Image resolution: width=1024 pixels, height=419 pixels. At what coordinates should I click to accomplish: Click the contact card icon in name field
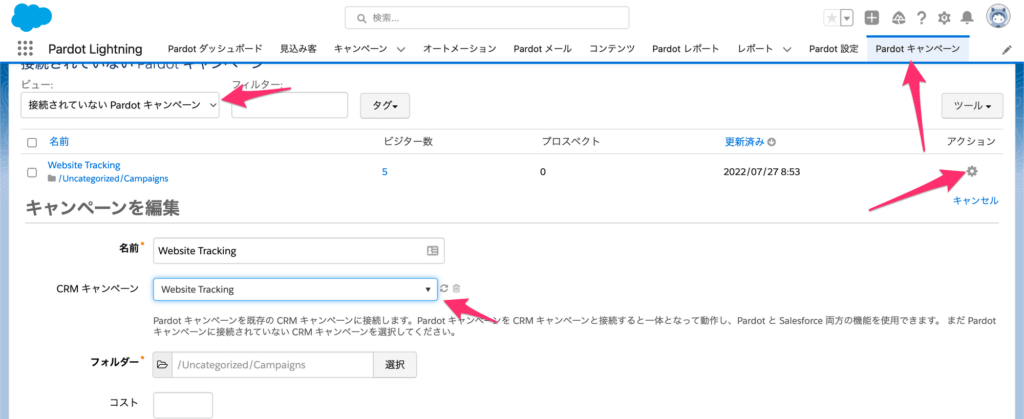[432, 251]
